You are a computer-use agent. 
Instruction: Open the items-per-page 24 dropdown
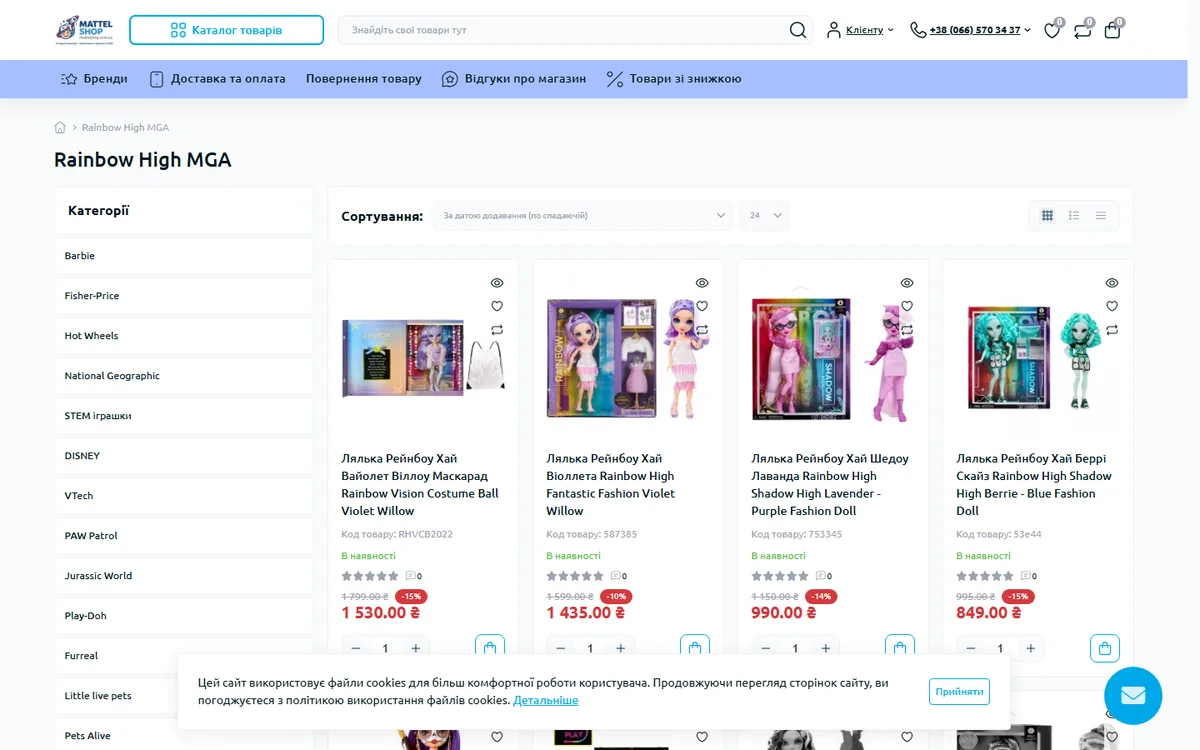coord(764,215)
